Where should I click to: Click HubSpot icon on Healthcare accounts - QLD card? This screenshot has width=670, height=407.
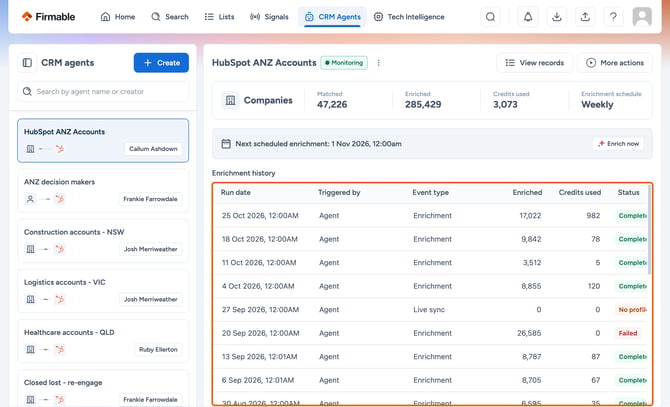[x=60, y=349]
